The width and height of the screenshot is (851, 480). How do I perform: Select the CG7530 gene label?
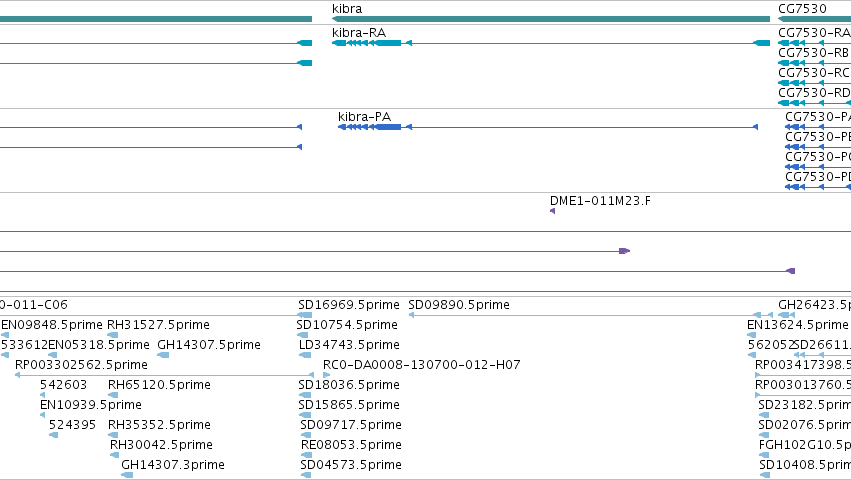[x=802, y=9]
